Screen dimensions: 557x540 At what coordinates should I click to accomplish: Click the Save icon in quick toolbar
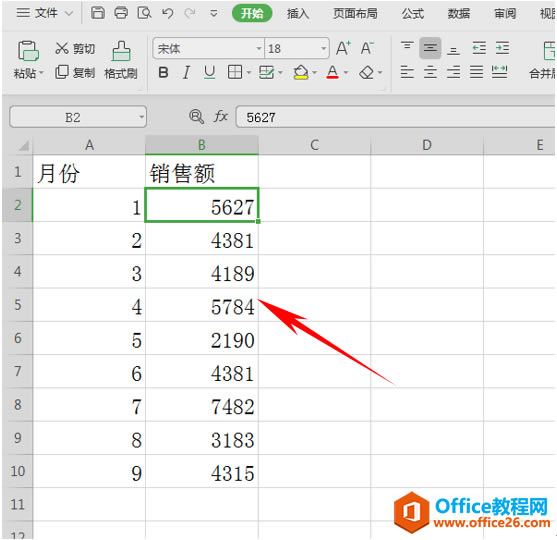pyautogui.click(x=98, y=13)
